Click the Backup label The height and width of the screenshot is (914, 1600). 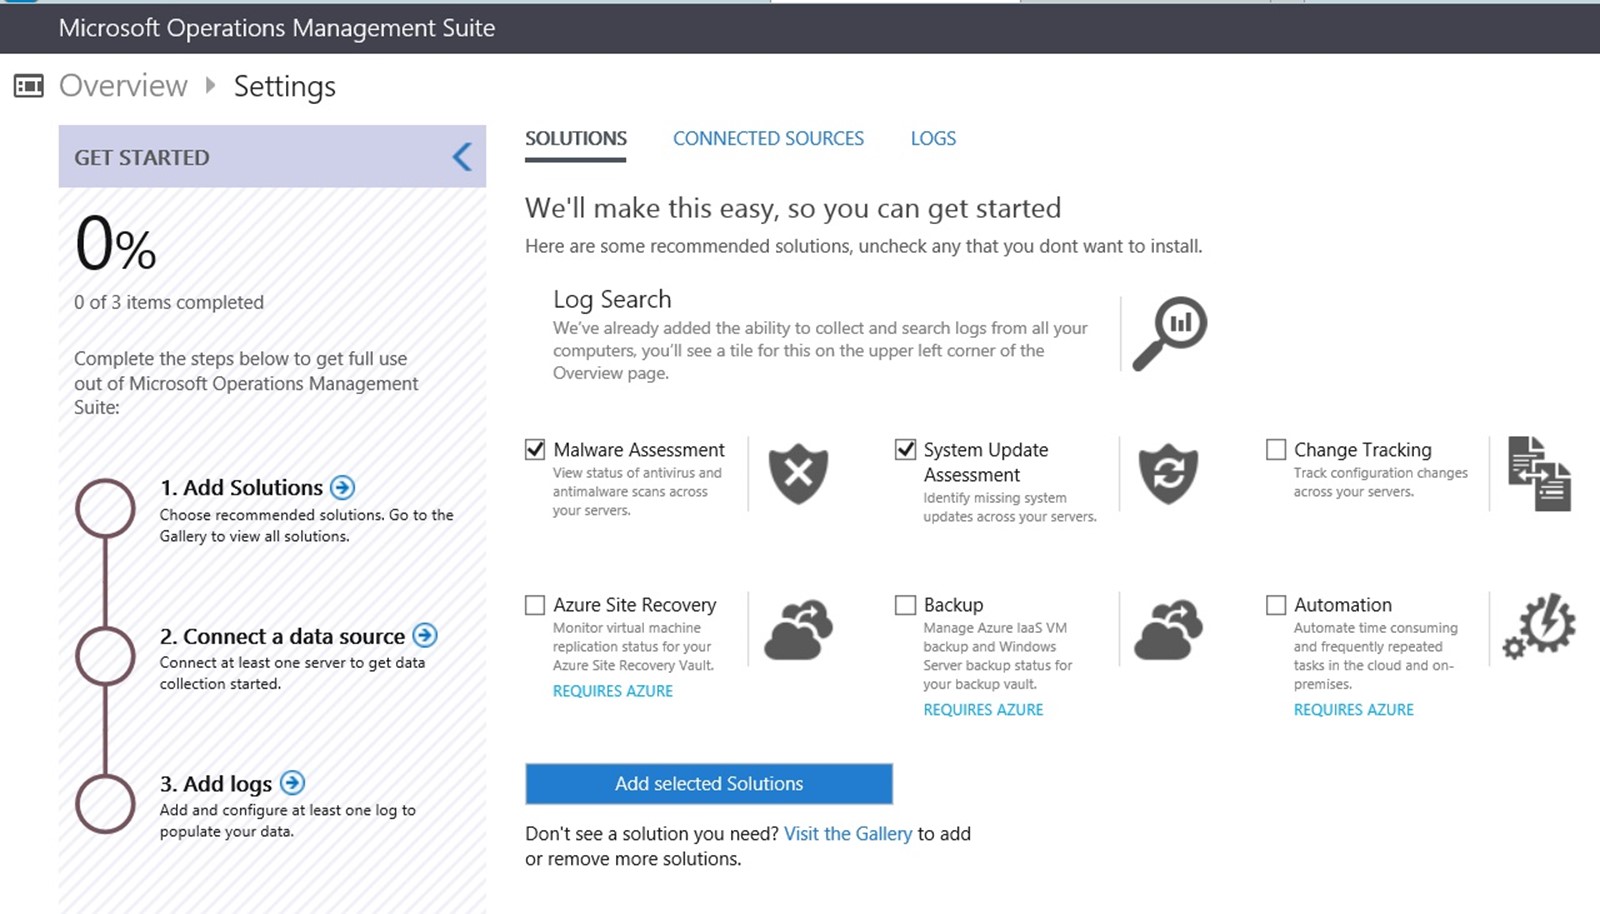[x=953, y=605]
